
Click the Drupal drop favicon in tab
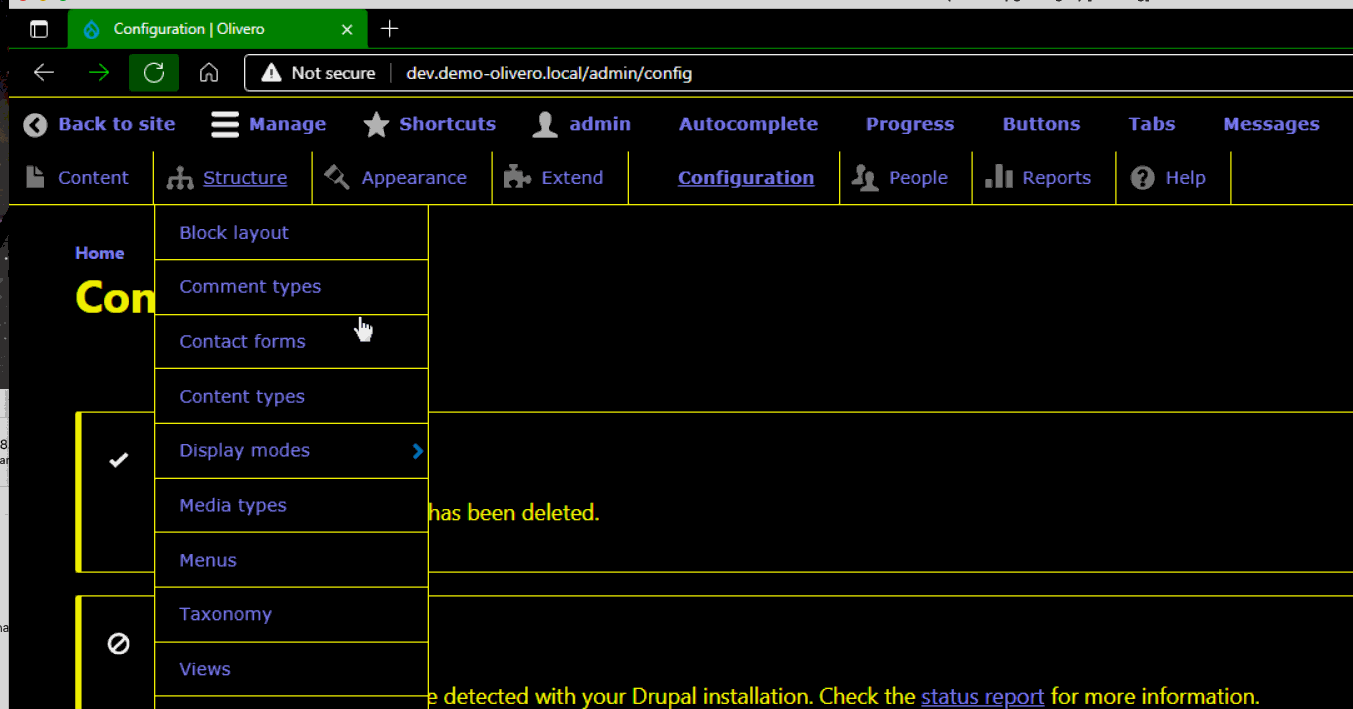[92, 30]
